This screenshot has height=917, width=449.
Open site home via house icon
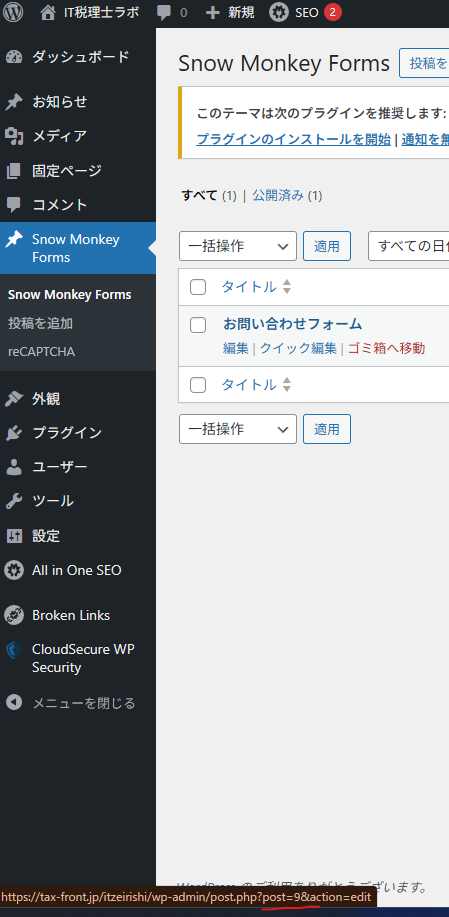(x=49, y=12)
